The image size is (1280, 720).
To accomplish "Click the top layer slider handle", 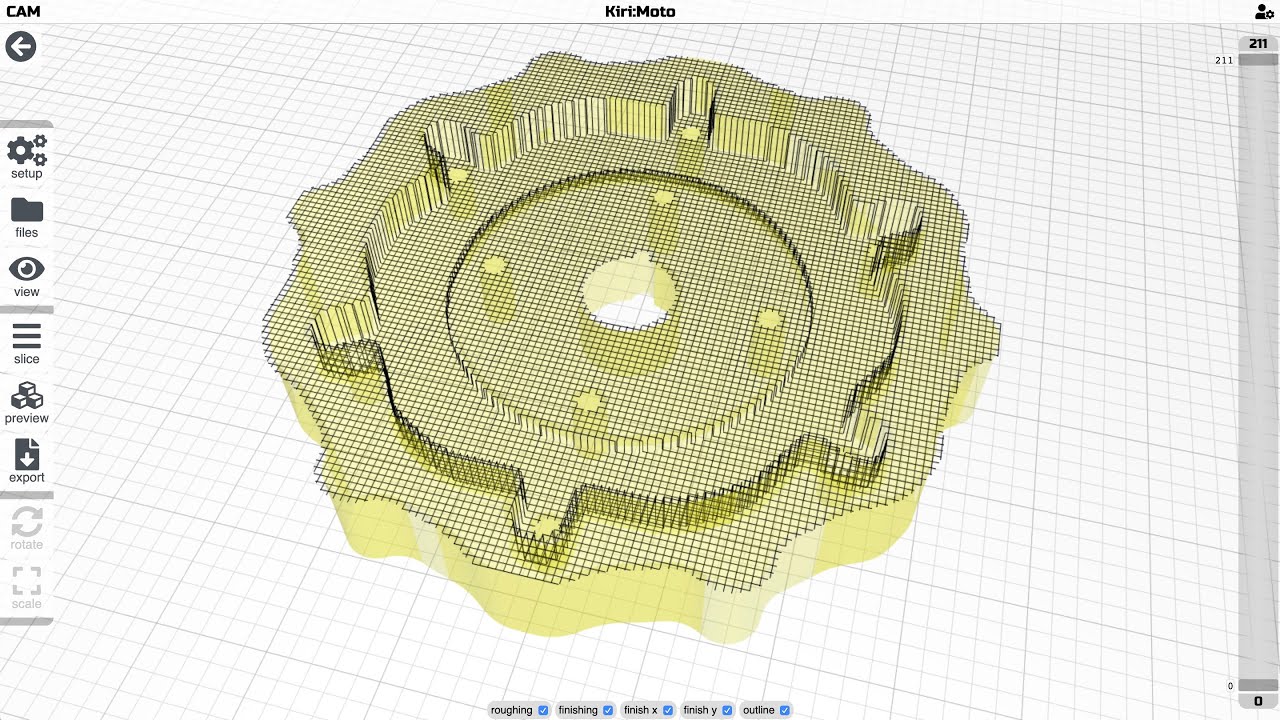I will [x=1258, y=60].
